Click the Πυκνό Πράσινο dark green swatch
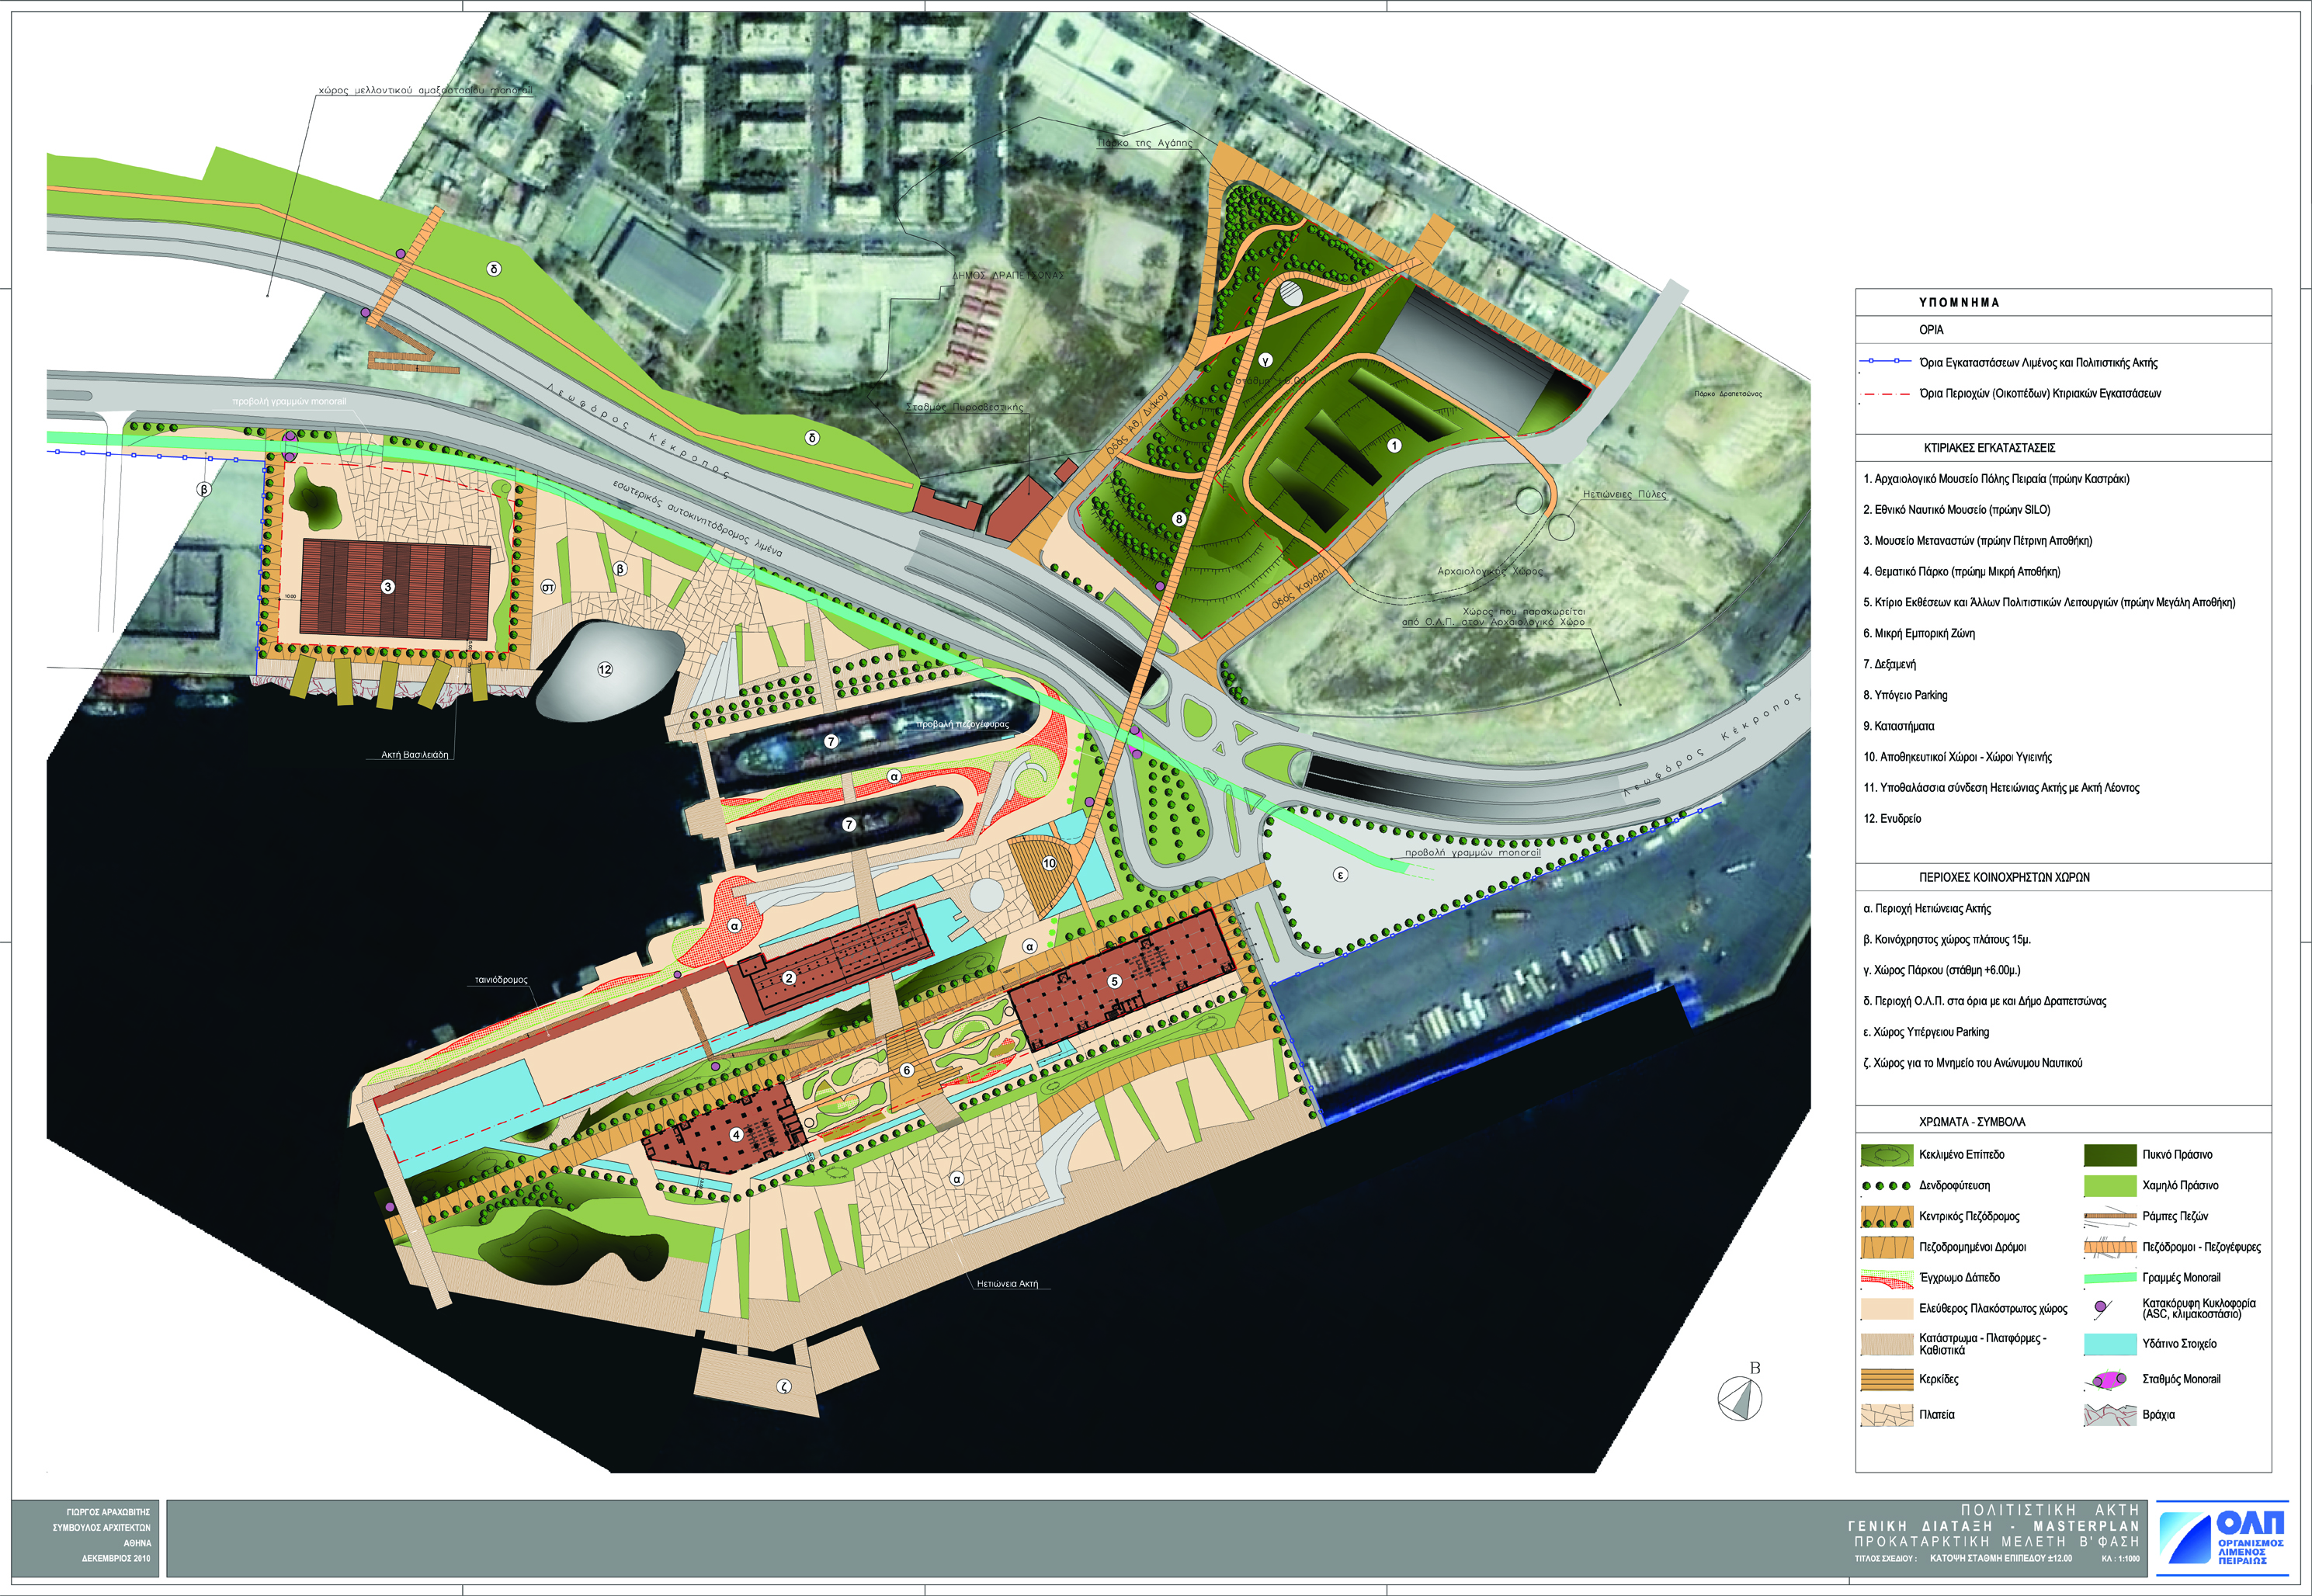2312x1596 pixels. pyautogui.click(x=2109, y=1155)
